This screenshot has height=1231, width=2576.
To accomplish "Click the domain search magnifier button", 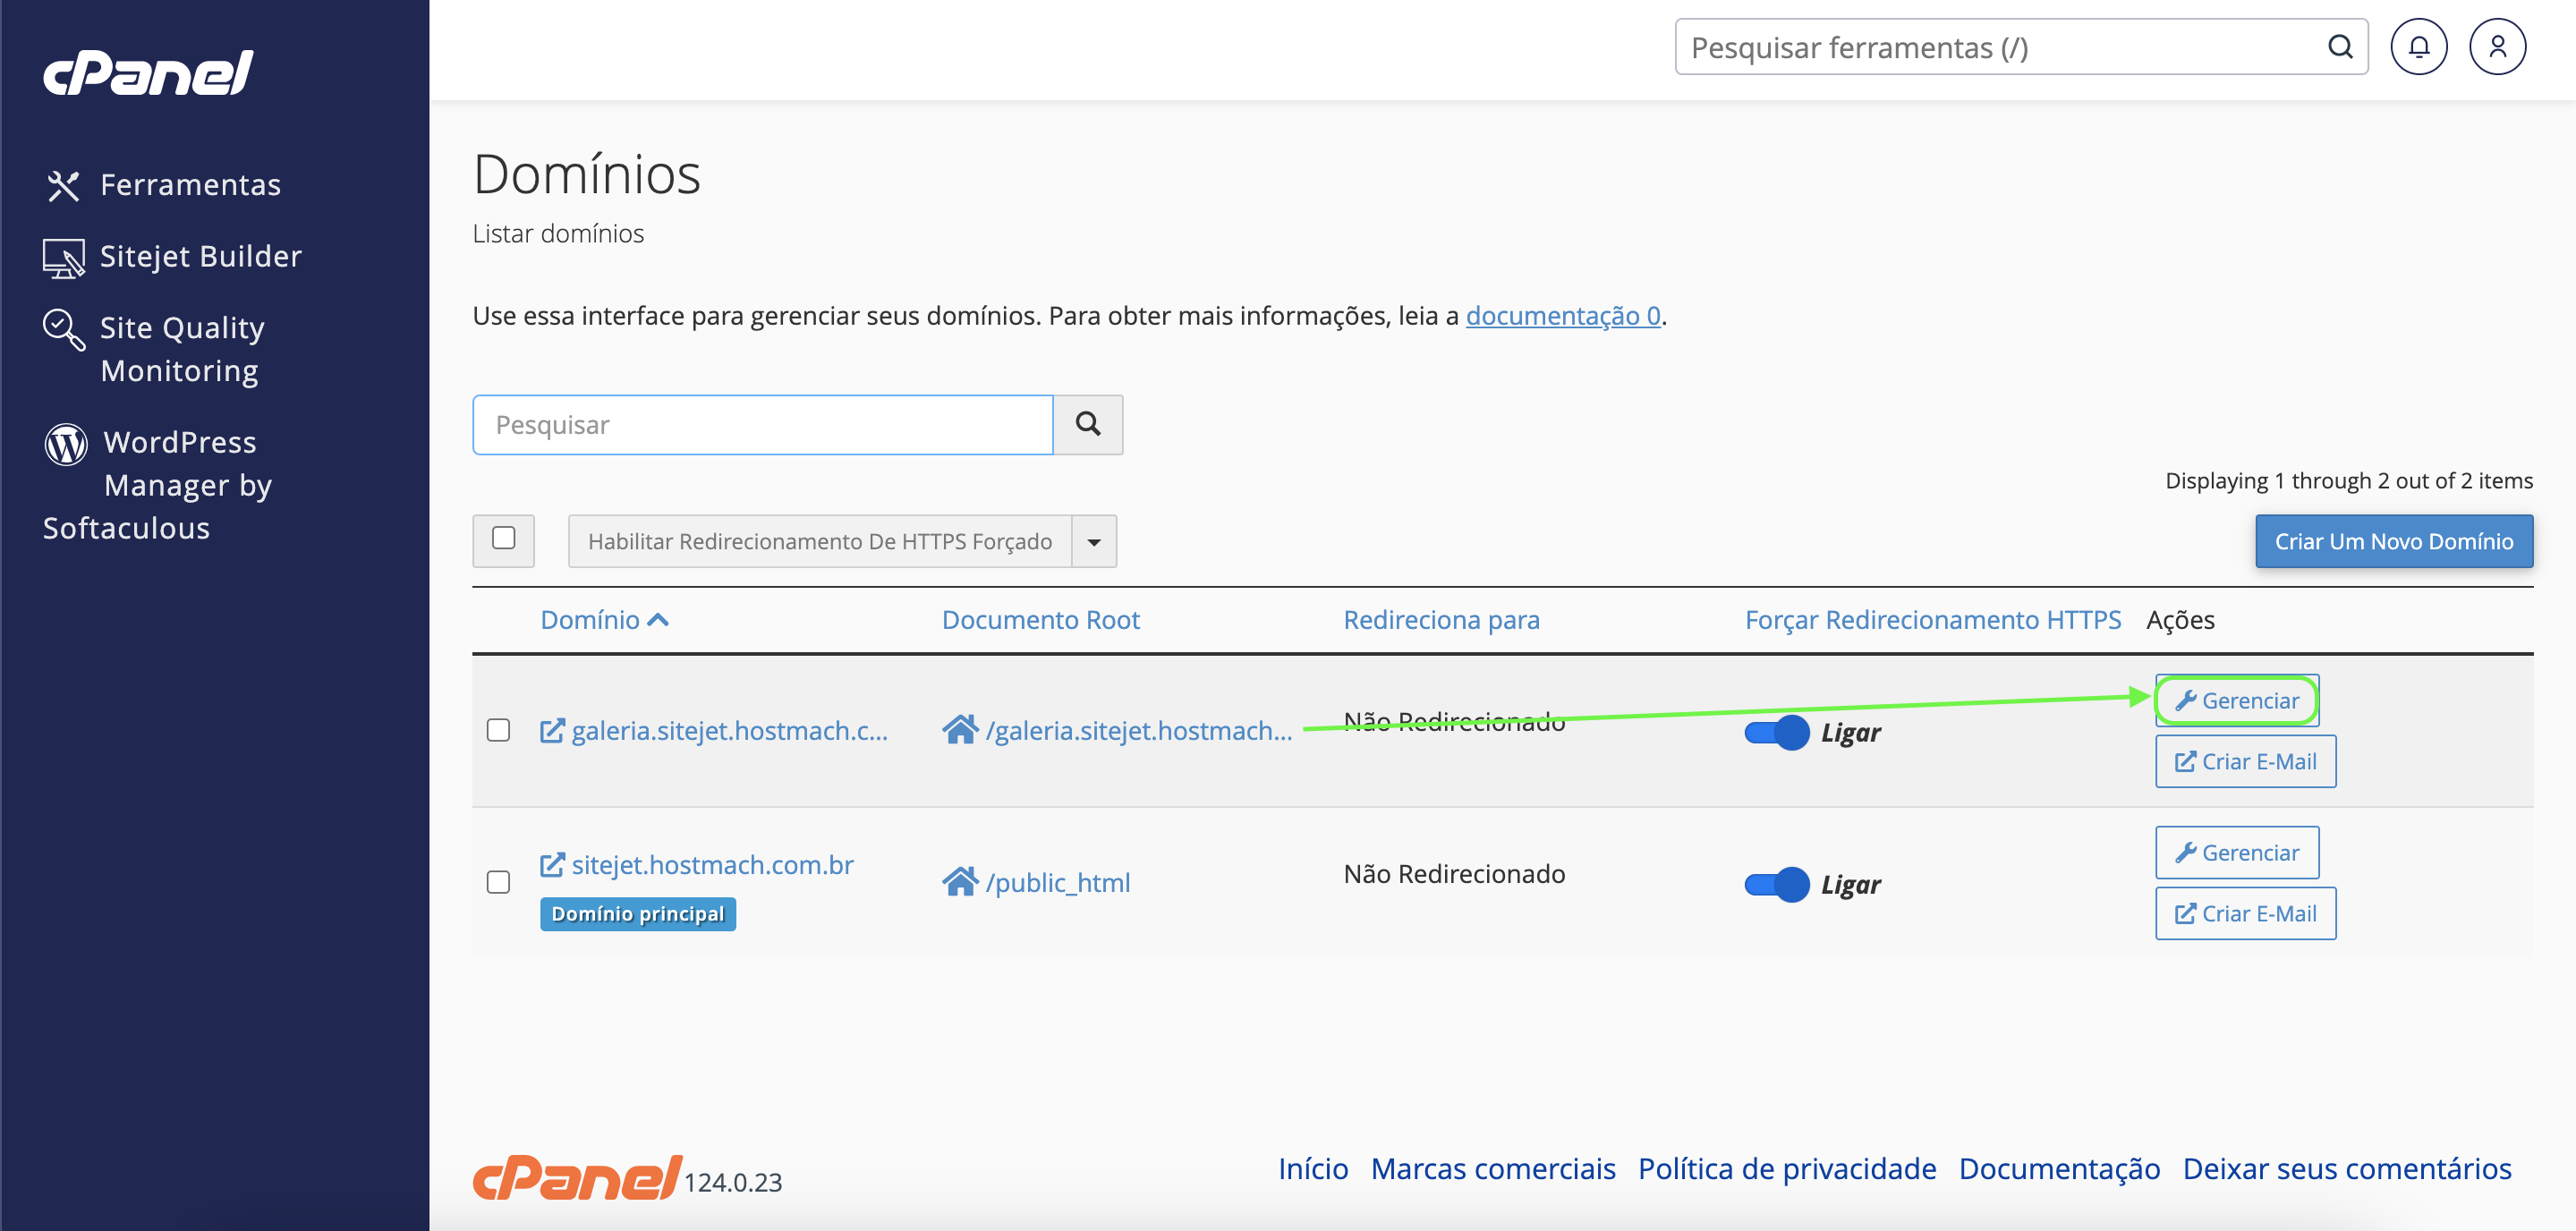I will pyautogui.click(x=1088, y=425).
